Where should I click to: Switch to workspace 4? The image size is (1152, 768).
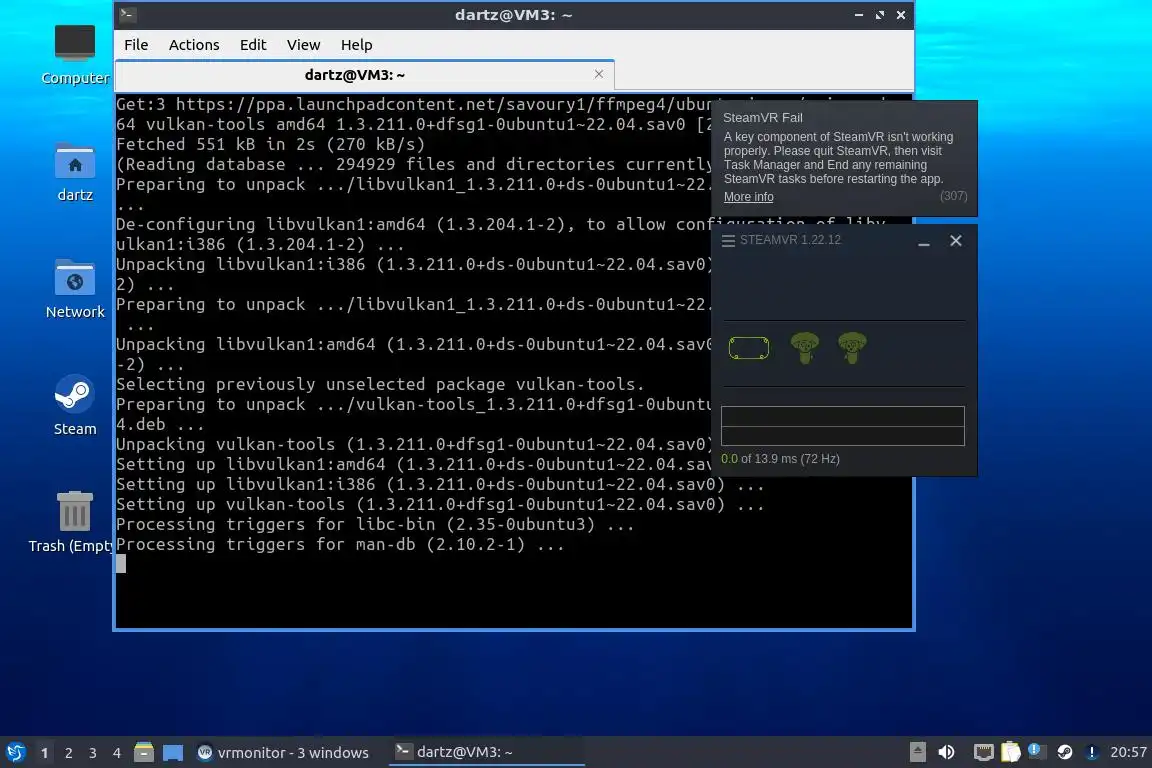[117, 753]
